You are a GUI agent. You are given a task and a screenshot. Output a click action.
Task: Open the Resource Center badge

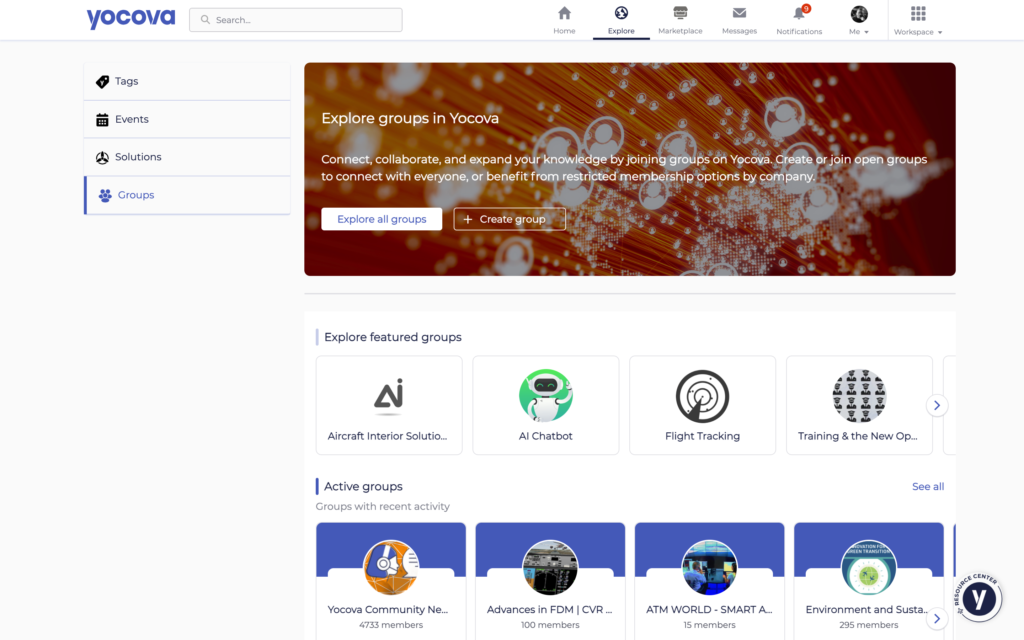(978, 598)
